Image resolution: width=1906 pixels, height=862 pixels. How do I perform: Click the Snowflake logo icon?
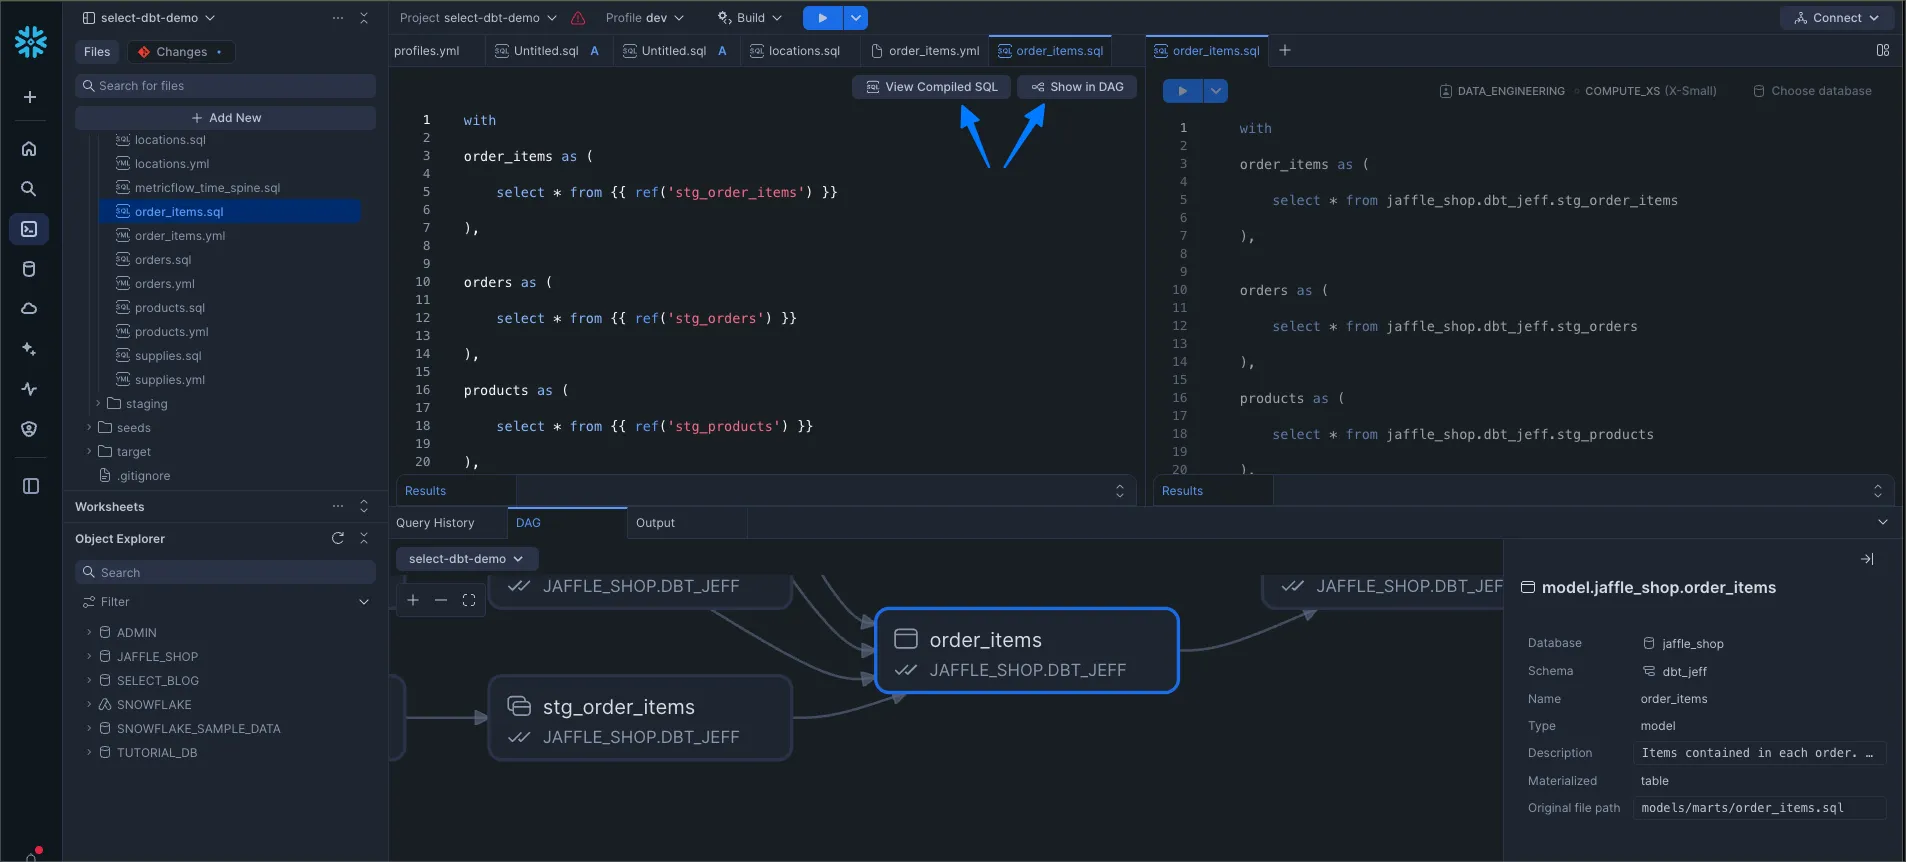click(30, 41)
